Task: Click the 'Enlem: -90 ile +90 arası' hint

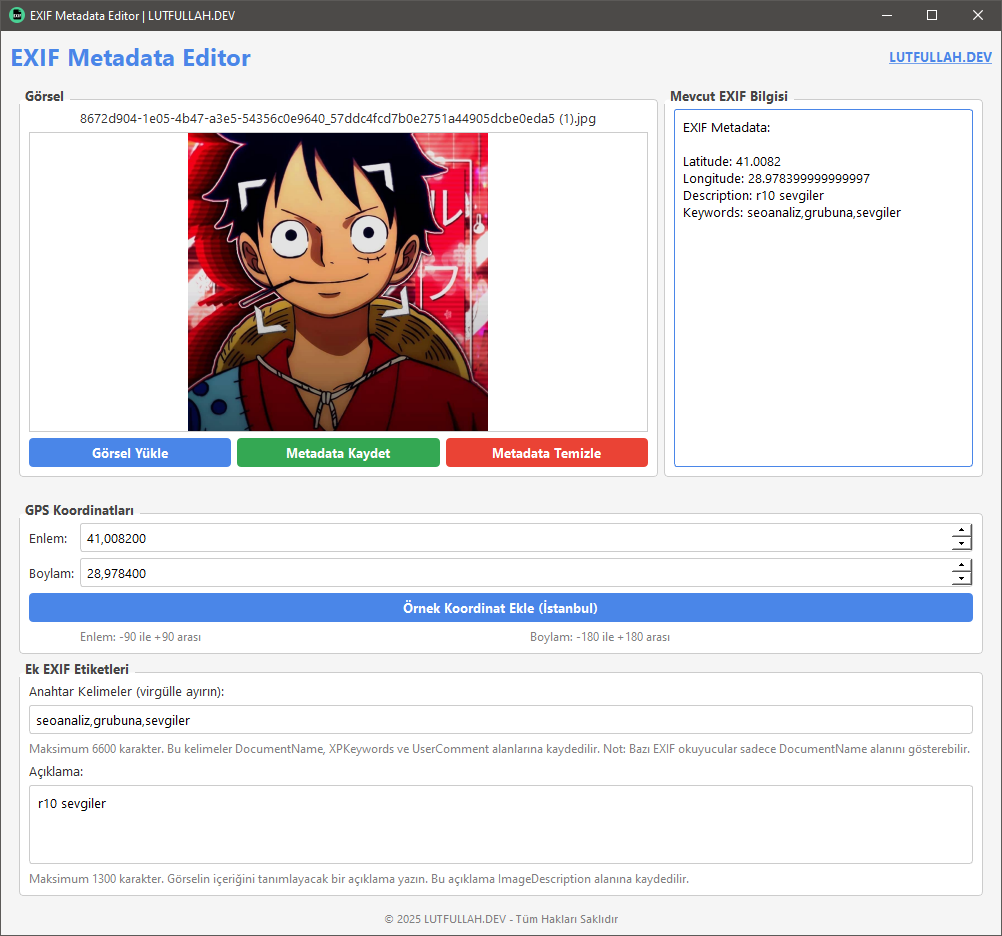Action: click(141, 637)
